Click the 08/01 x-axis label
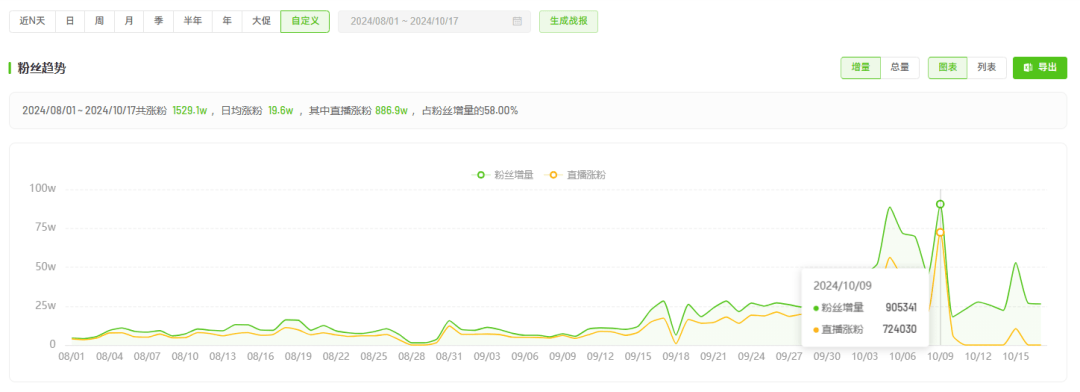 (72, 357)
